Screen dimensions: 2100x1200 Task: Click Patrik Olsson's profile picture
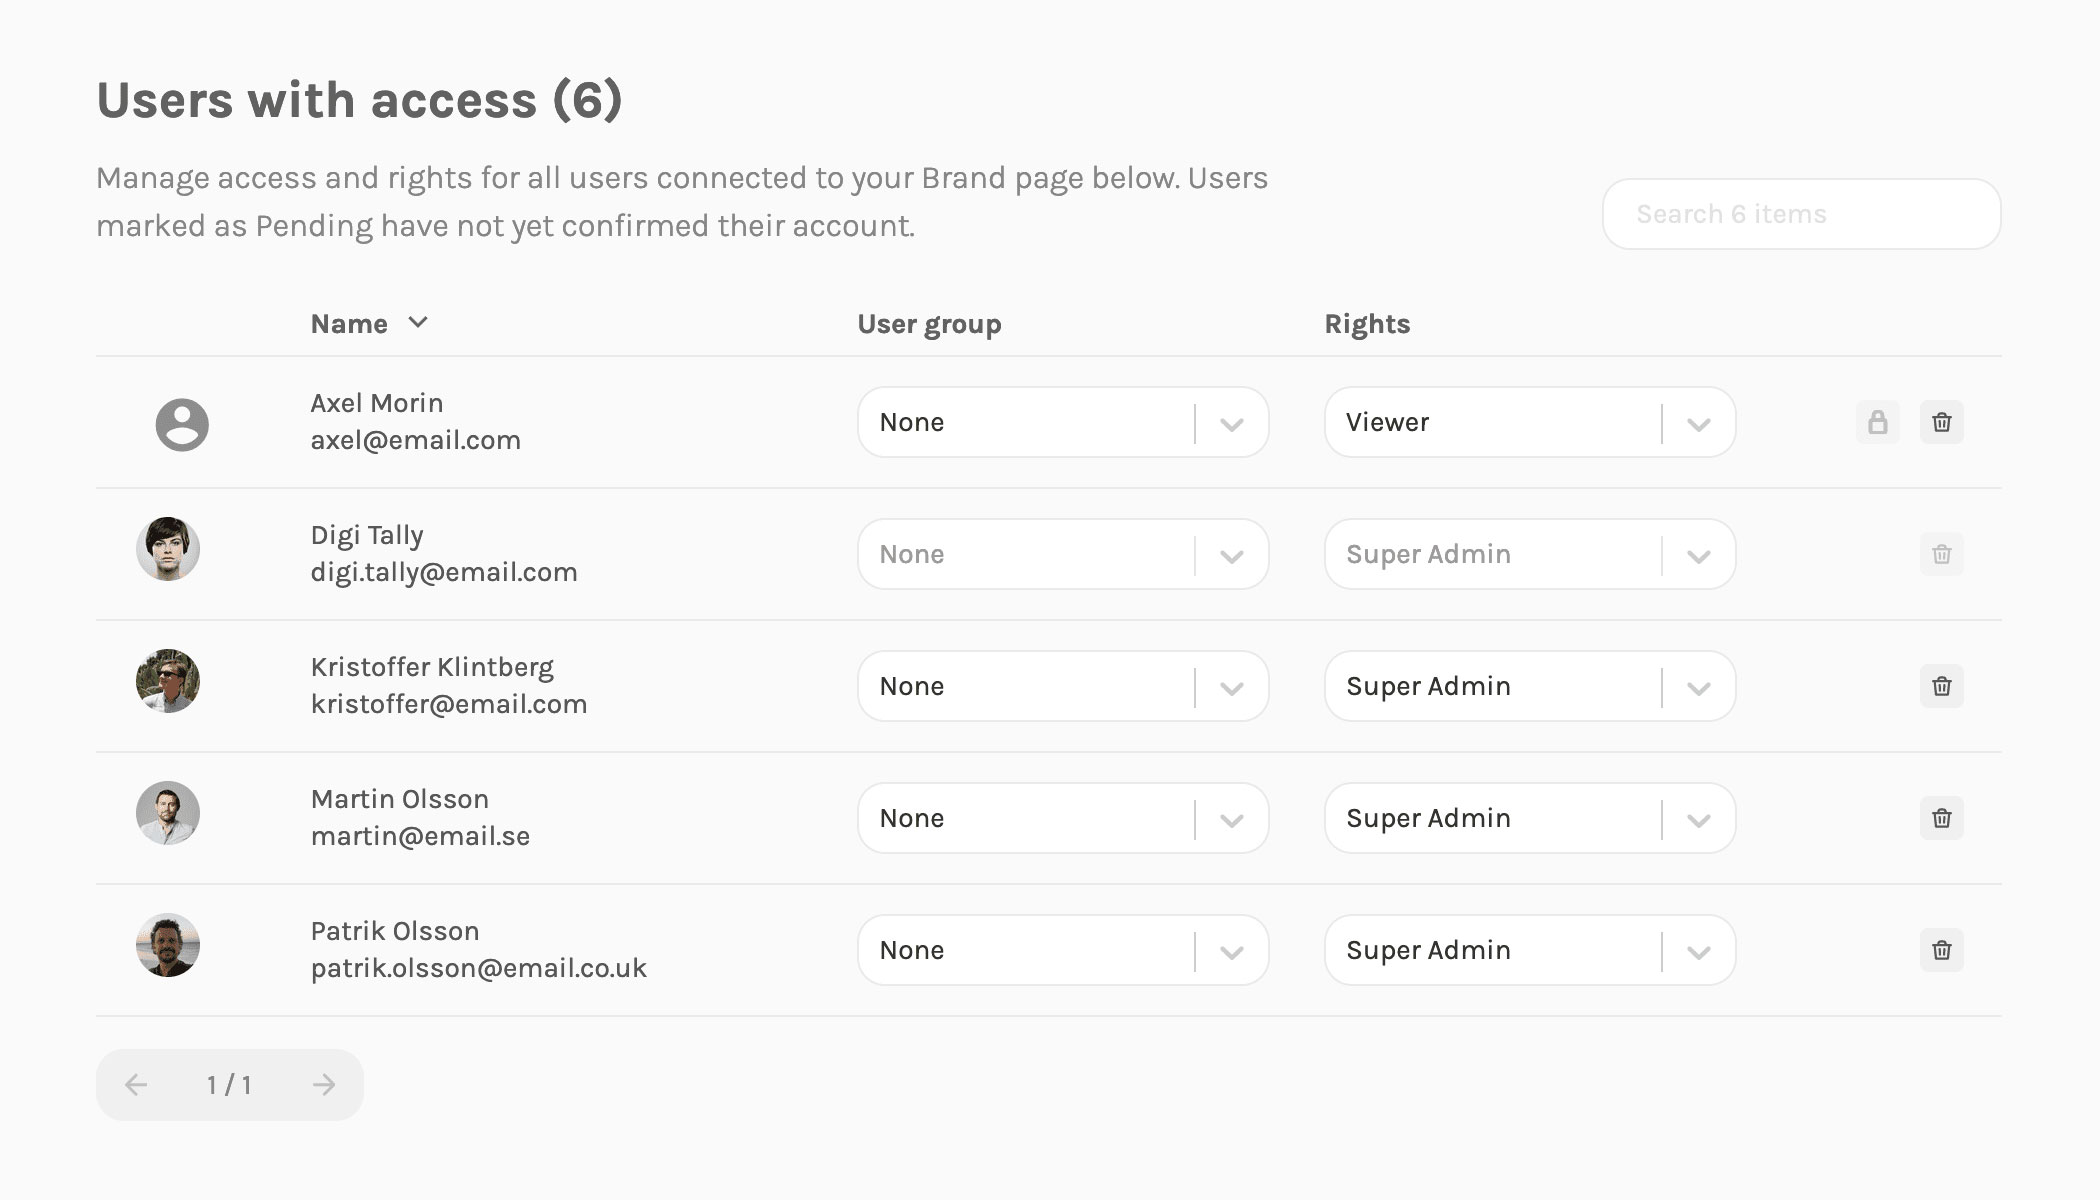click(168, 945)
